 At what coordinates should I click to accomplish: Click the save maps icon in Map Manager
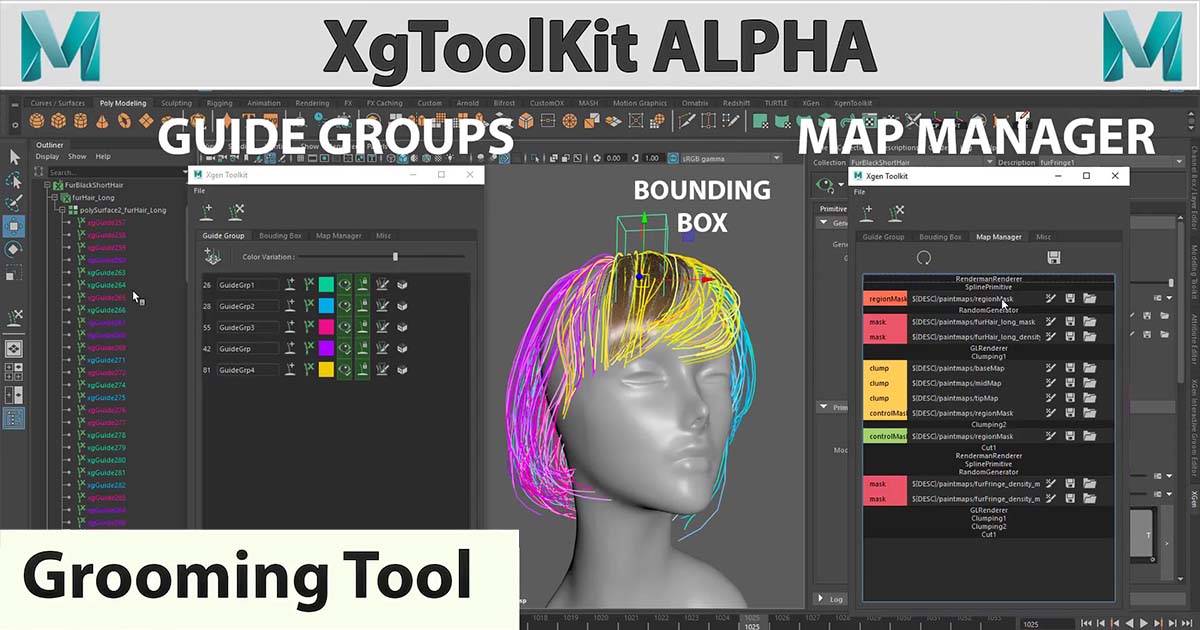[1055, 258]
